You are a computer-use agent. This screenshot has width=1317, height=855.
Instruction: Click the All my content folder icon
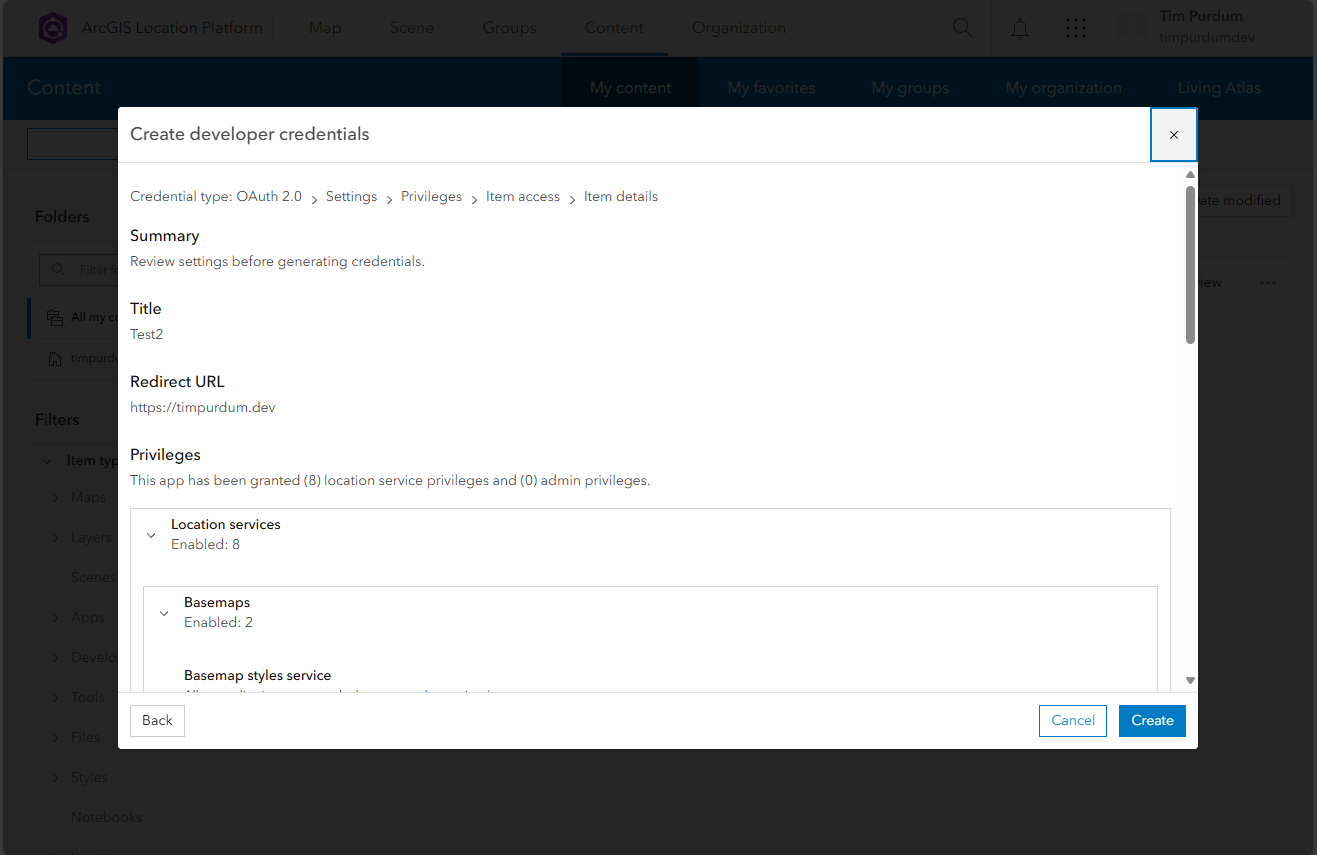55,317
